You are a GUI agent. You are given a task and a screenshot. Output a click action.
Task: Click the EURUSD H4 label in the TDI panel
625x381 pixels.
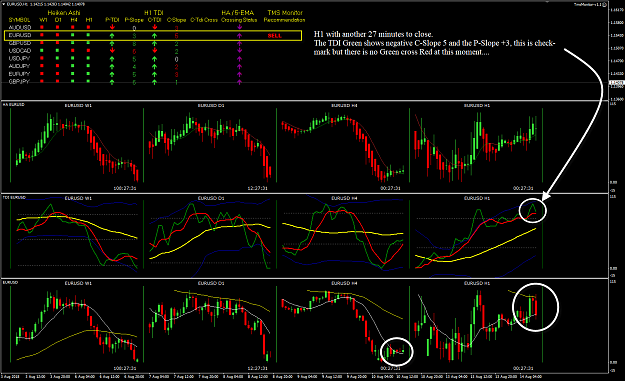pos(344,198)
